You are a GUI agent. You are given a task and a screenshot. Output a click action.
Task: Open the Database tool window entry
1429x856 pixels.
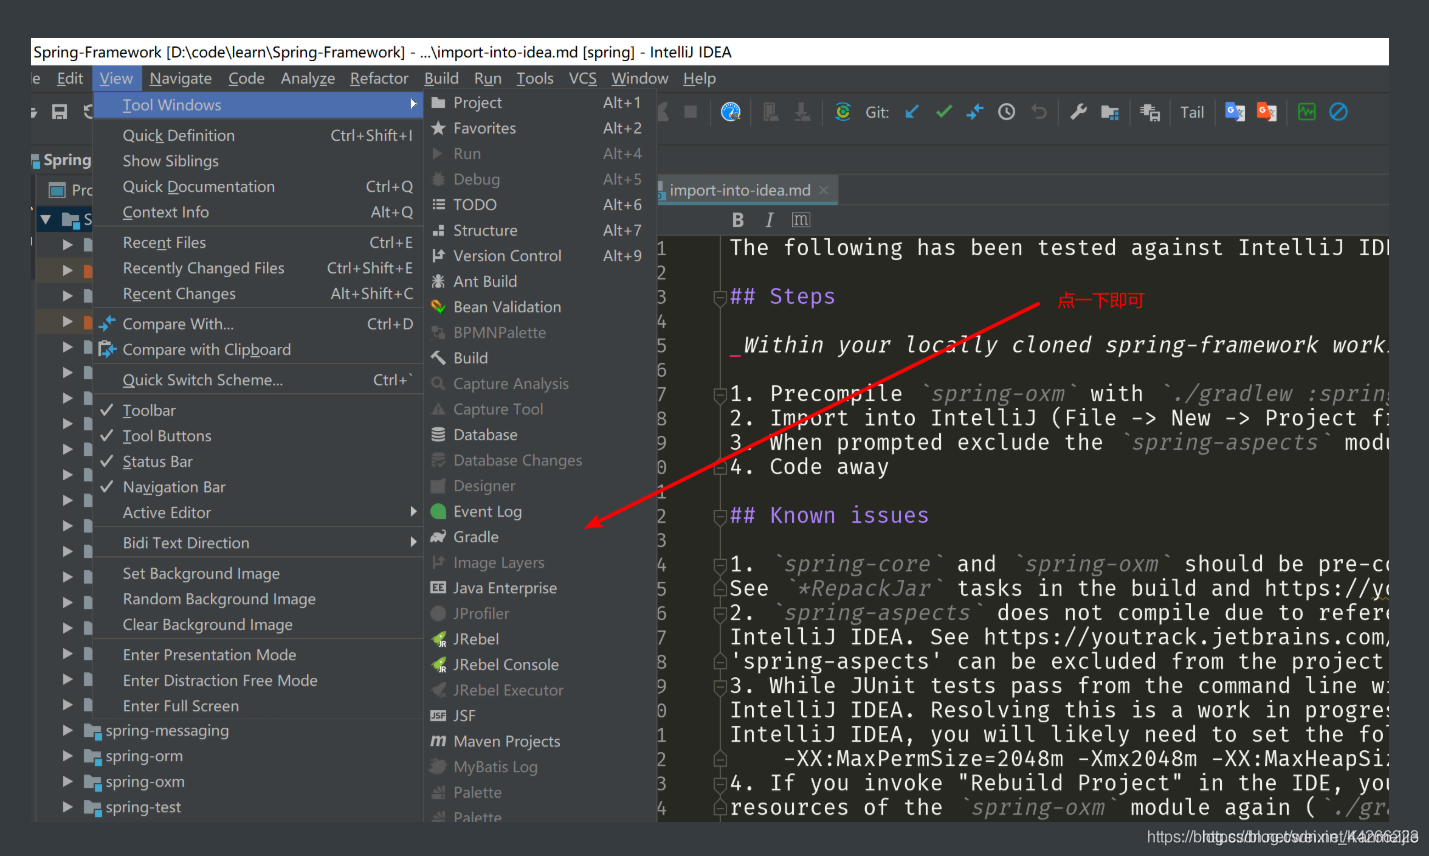pos(540,435)
